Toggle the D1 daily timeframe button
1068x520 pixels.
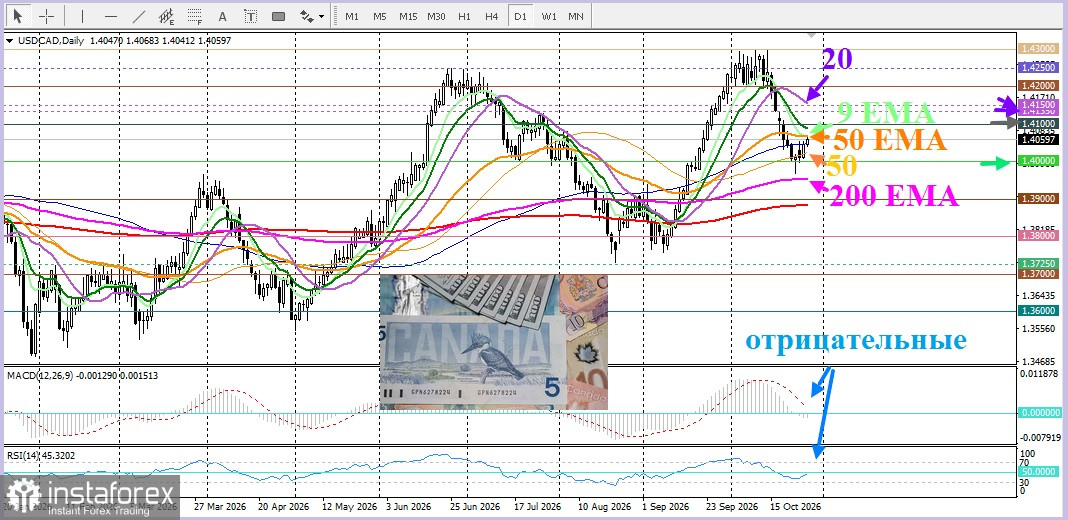(x=520, y=16)
